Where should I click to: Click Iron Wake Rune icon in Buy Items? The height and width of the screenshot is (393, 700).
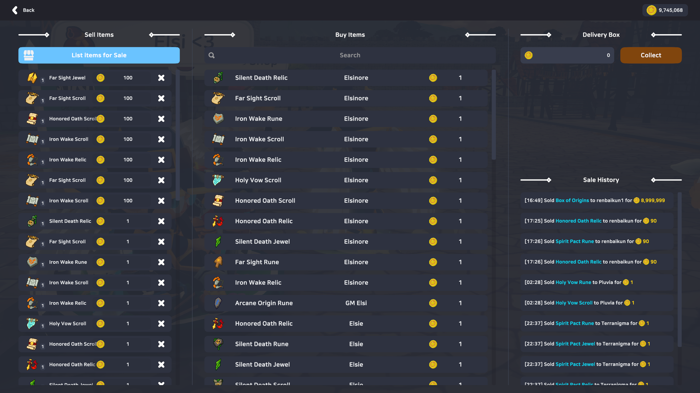coord(218,119)
